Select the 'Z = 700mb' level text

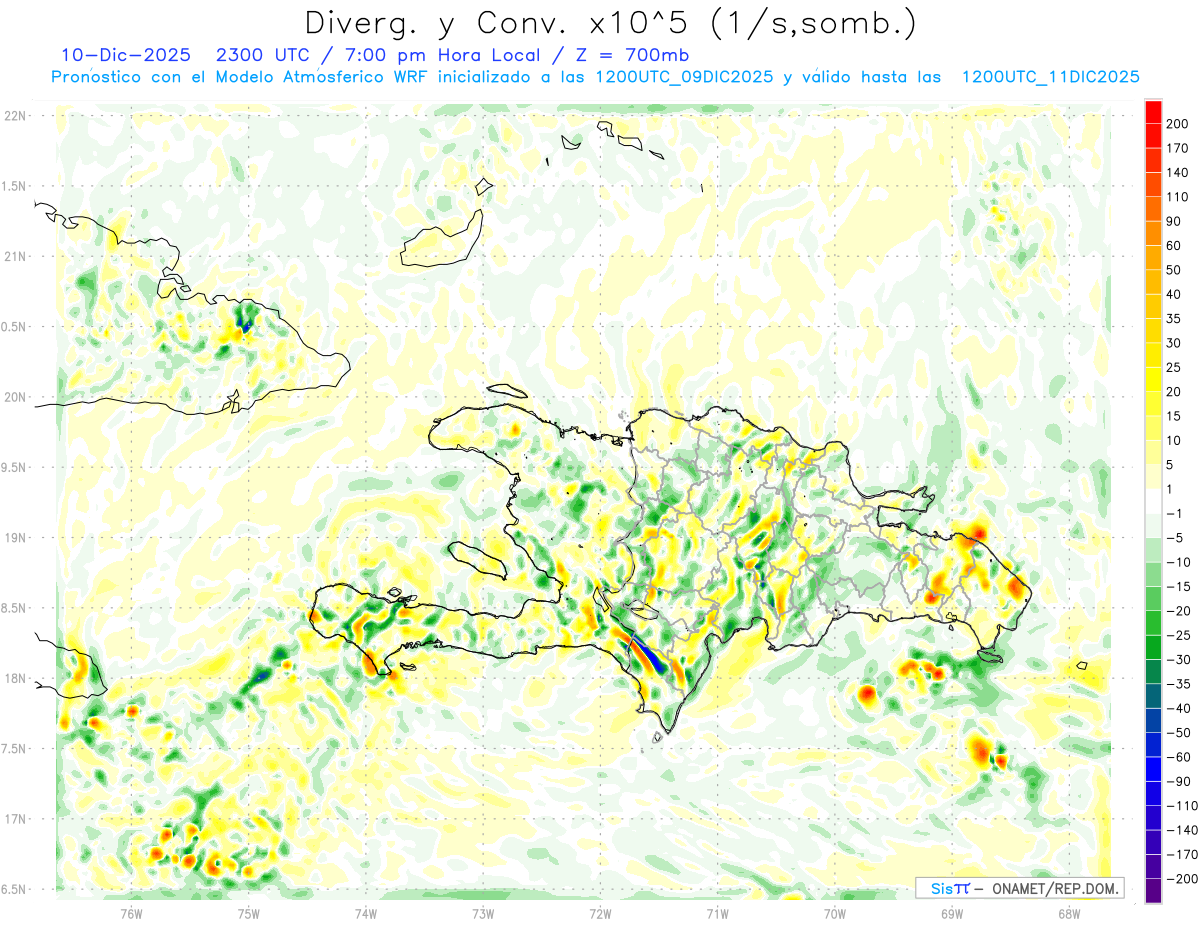click(x=631, y=55)
